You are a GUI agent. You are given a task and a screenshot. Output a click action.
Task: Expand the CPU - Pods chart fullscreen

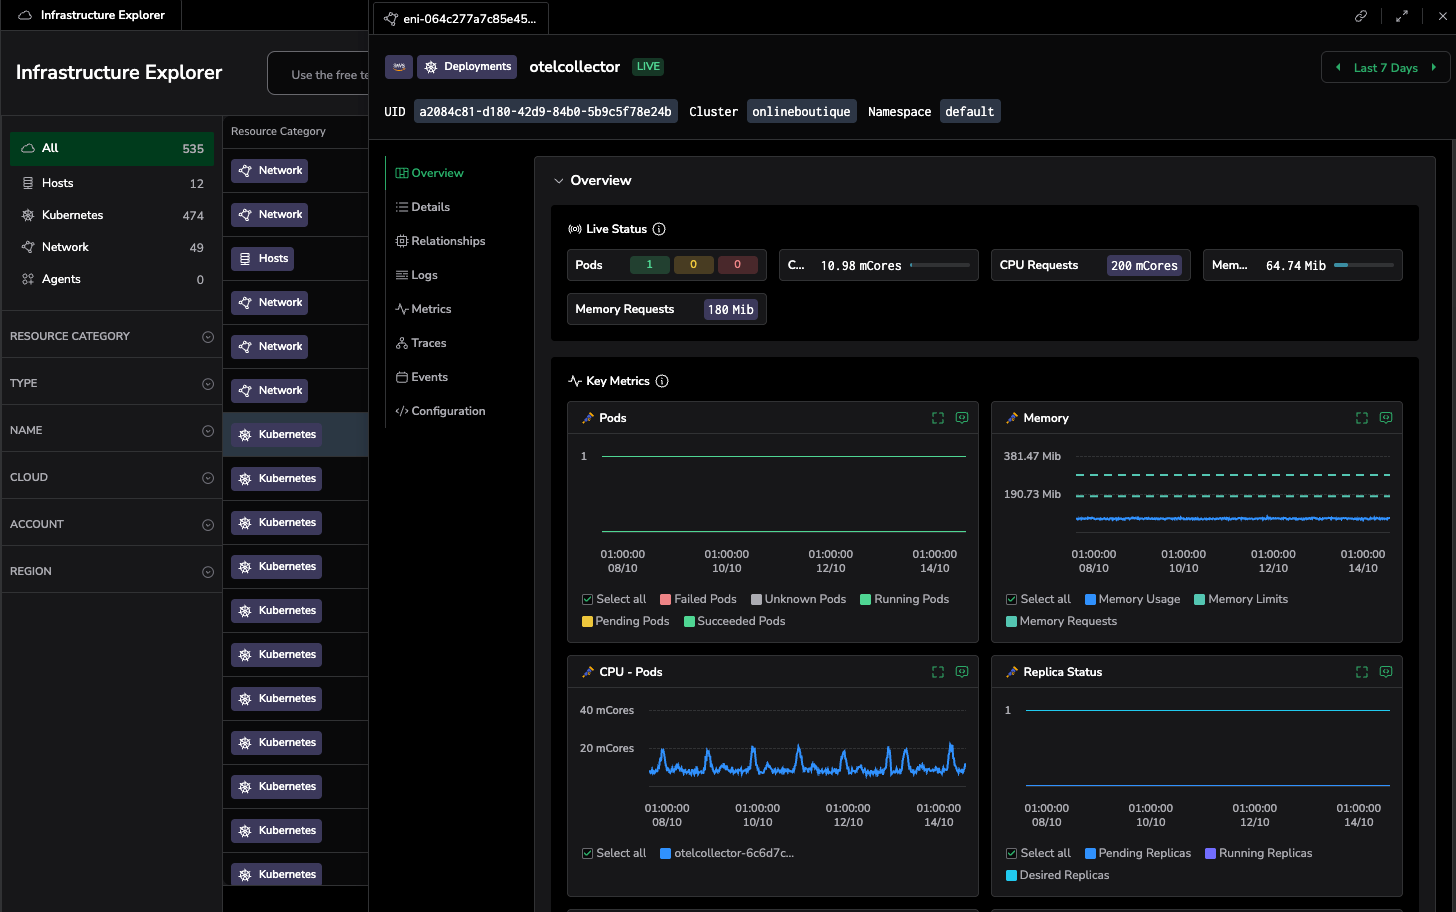(938, 672)
